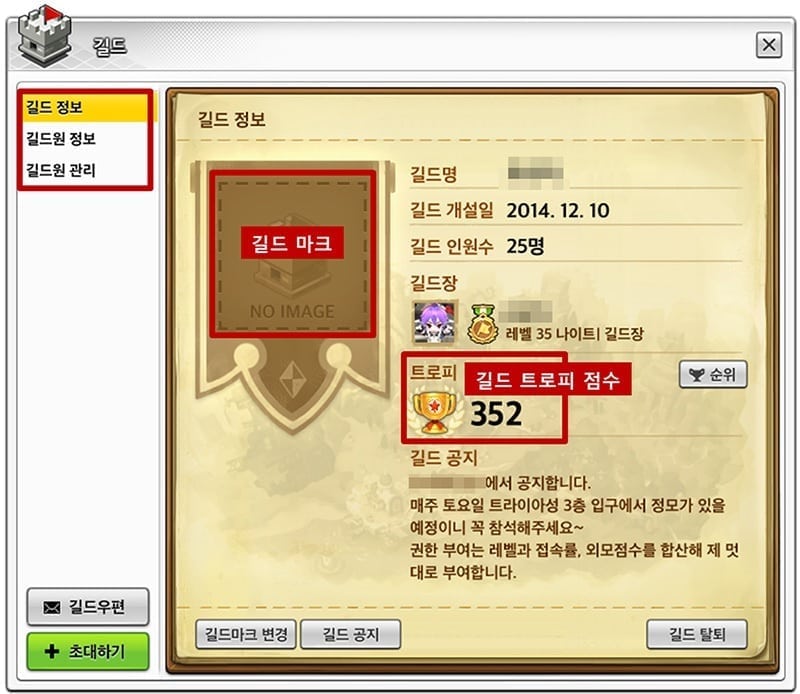This screenshot has height=694, width=800.
Task: Click the 길드 공지 button
Action: click(x=351, y=634)
